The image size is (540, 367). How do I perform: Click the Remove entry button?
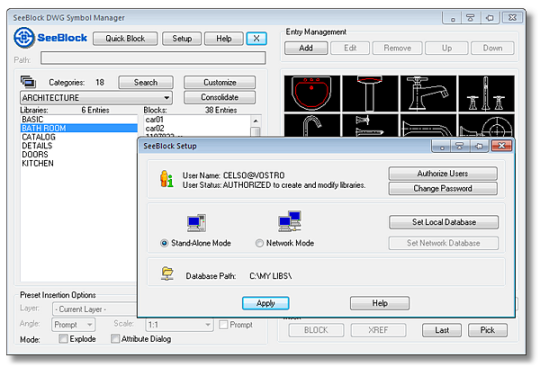397,48
